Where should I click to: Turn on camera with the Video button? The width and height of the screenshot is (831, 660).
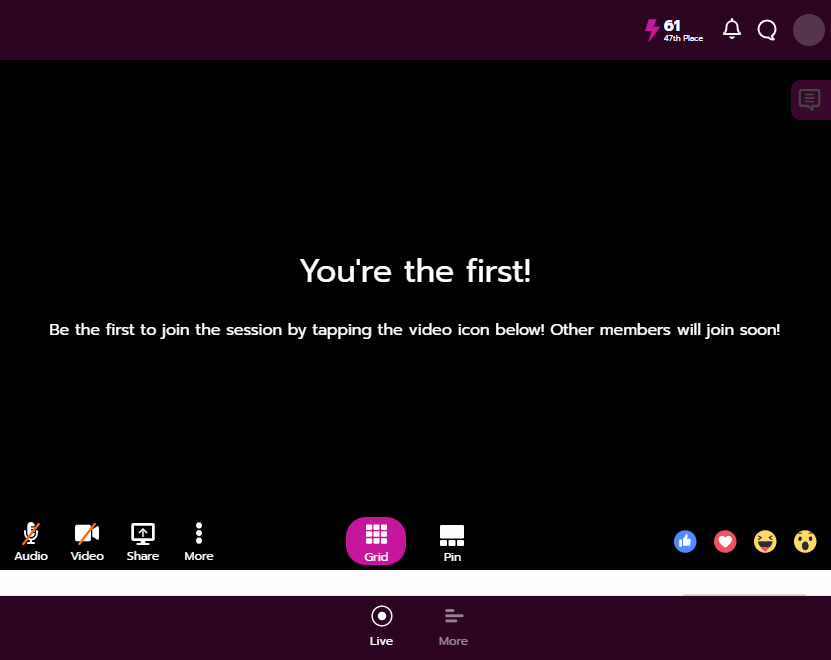pos(87,541)
